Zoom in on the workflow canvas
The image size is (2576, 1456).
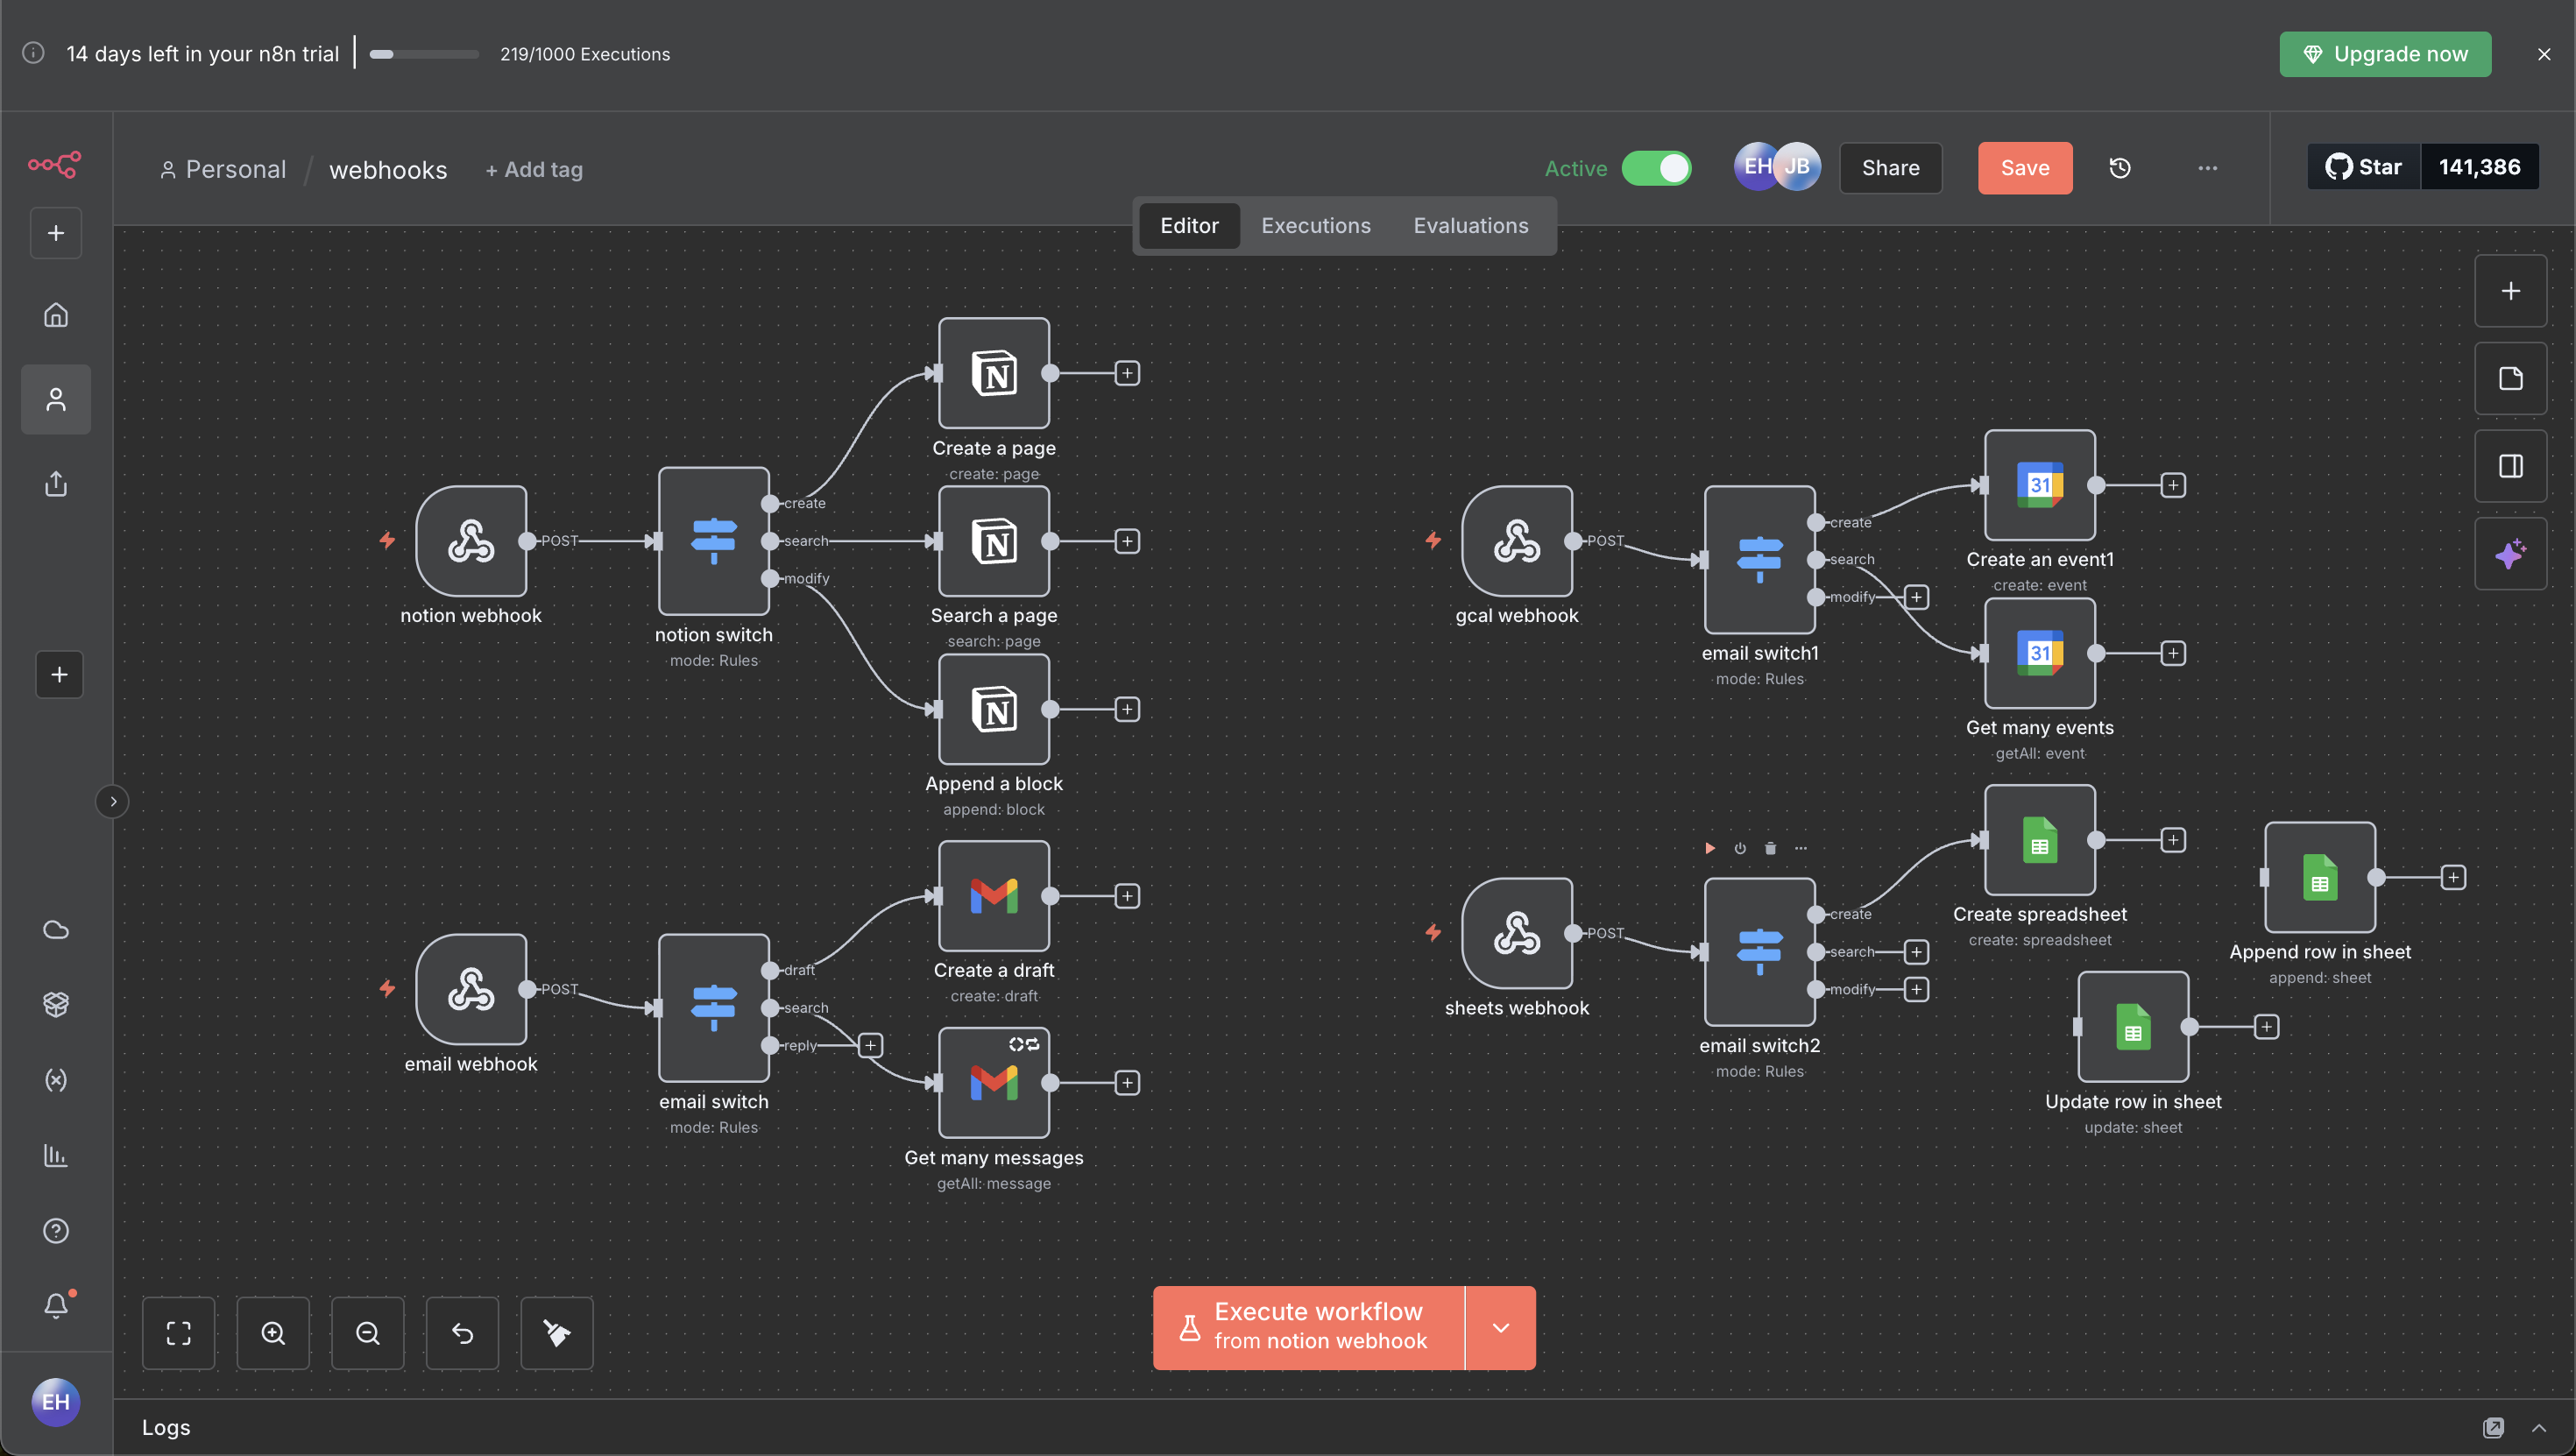point(273,1333)
